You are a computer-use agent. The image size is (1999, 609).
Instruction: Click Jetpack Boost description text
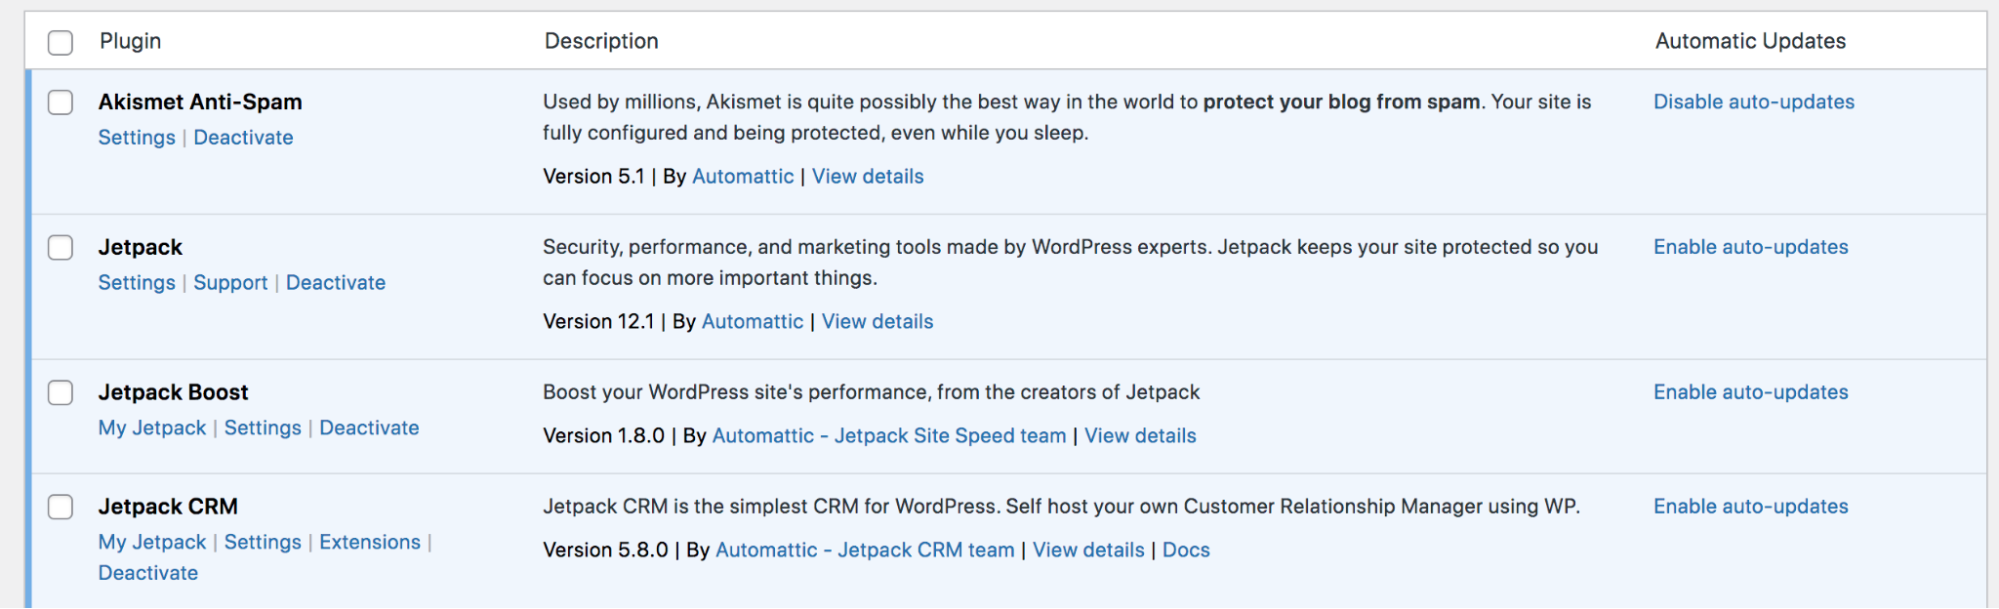[x=871, y=392]
